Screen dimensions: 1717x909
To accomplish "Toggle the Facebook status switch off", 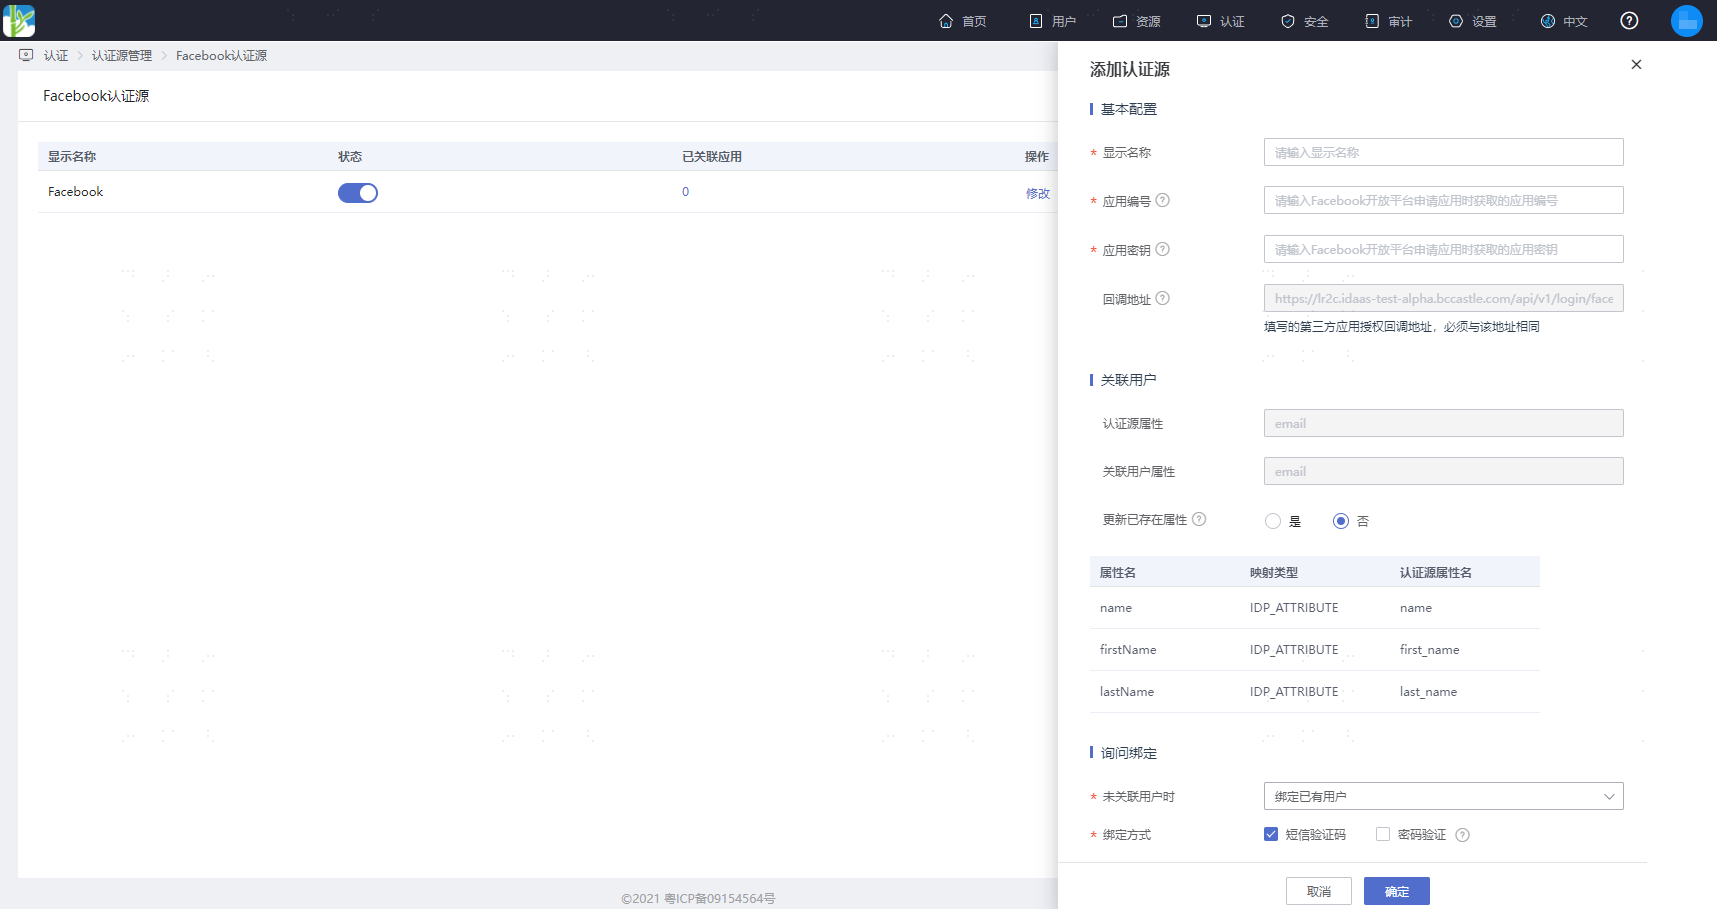I will pos(358,193).
